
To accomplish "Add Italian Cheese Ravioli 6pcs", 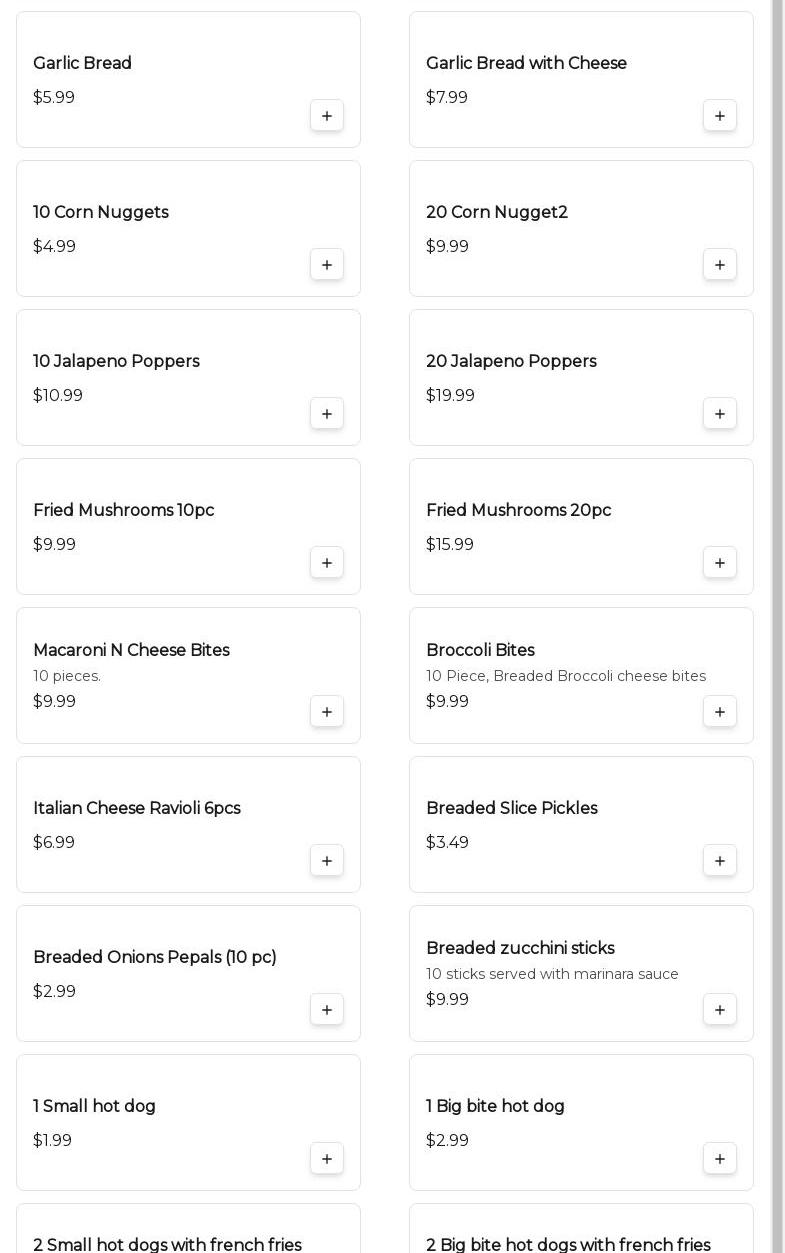I will point(327,861).
